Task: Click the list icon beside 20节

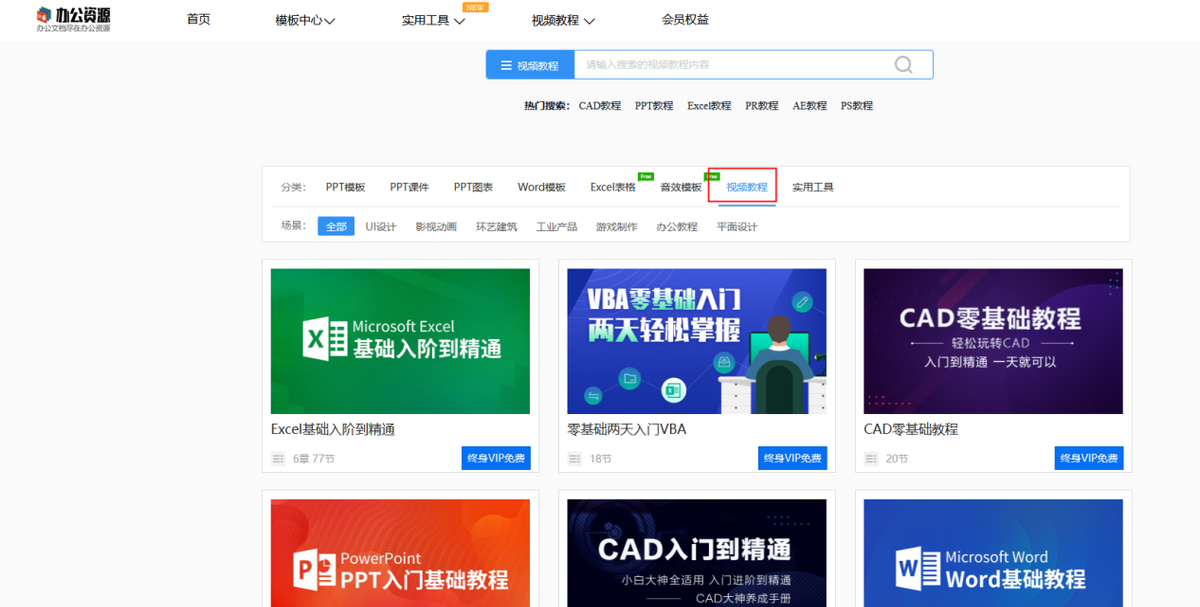Action: [872, 459]
